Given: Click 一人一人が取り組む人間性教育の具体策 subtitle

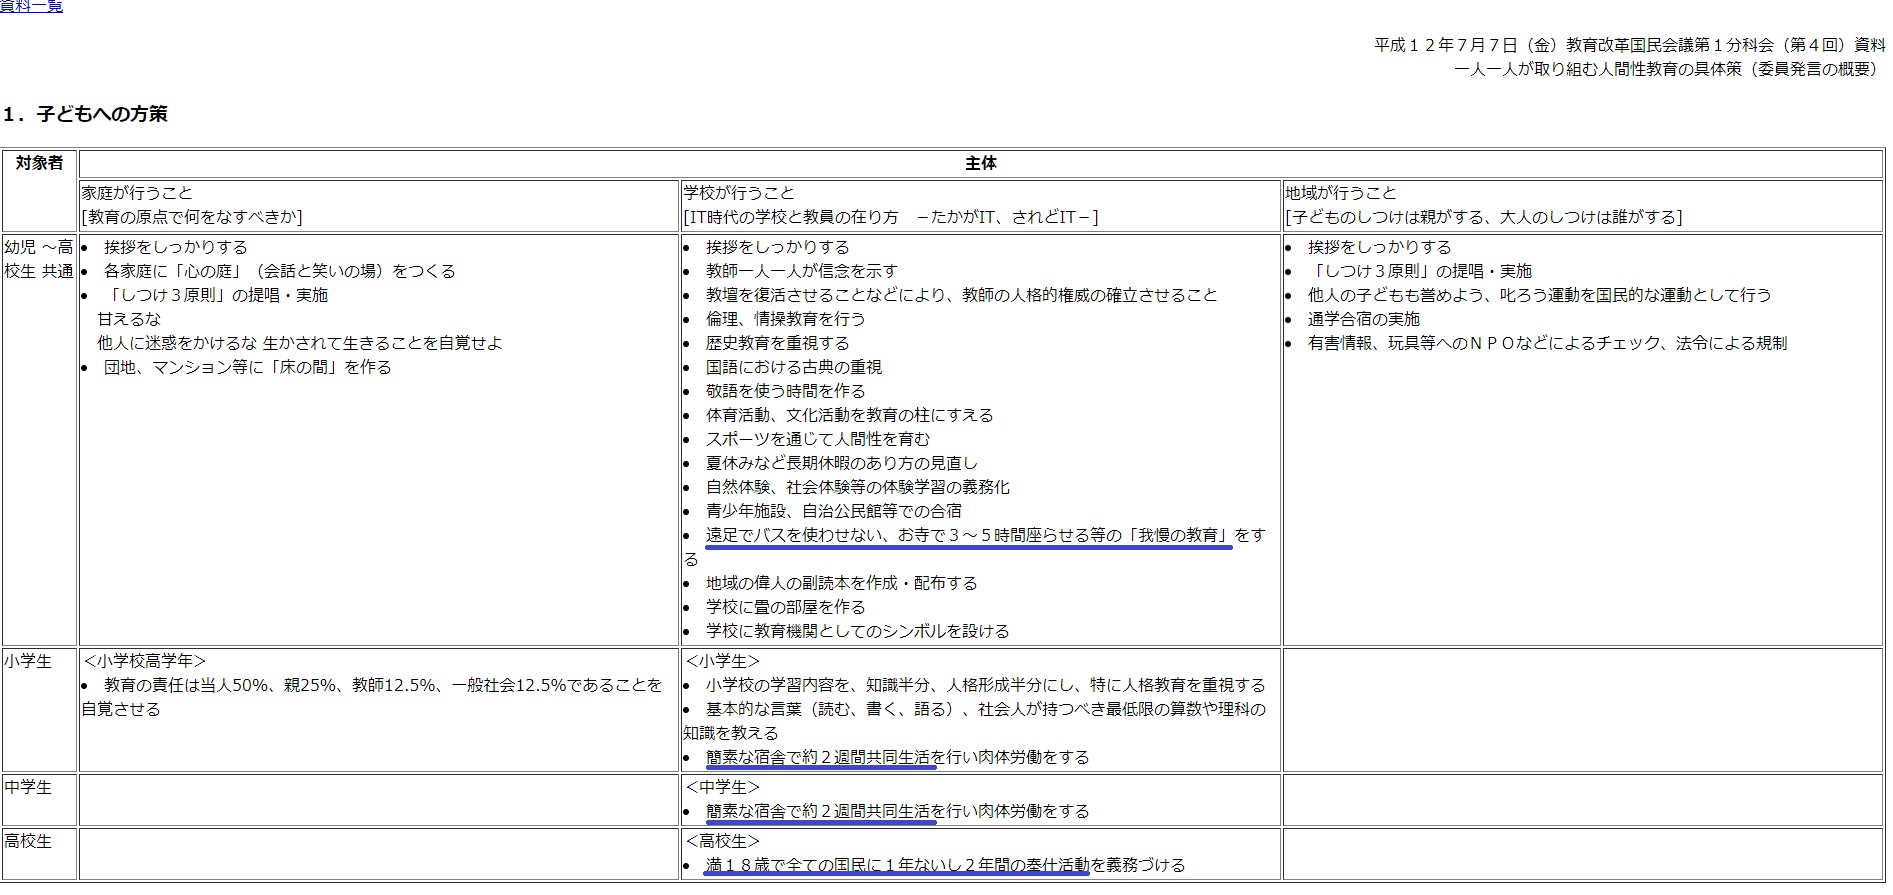Looking at the screenshot, I should 1669,69.
